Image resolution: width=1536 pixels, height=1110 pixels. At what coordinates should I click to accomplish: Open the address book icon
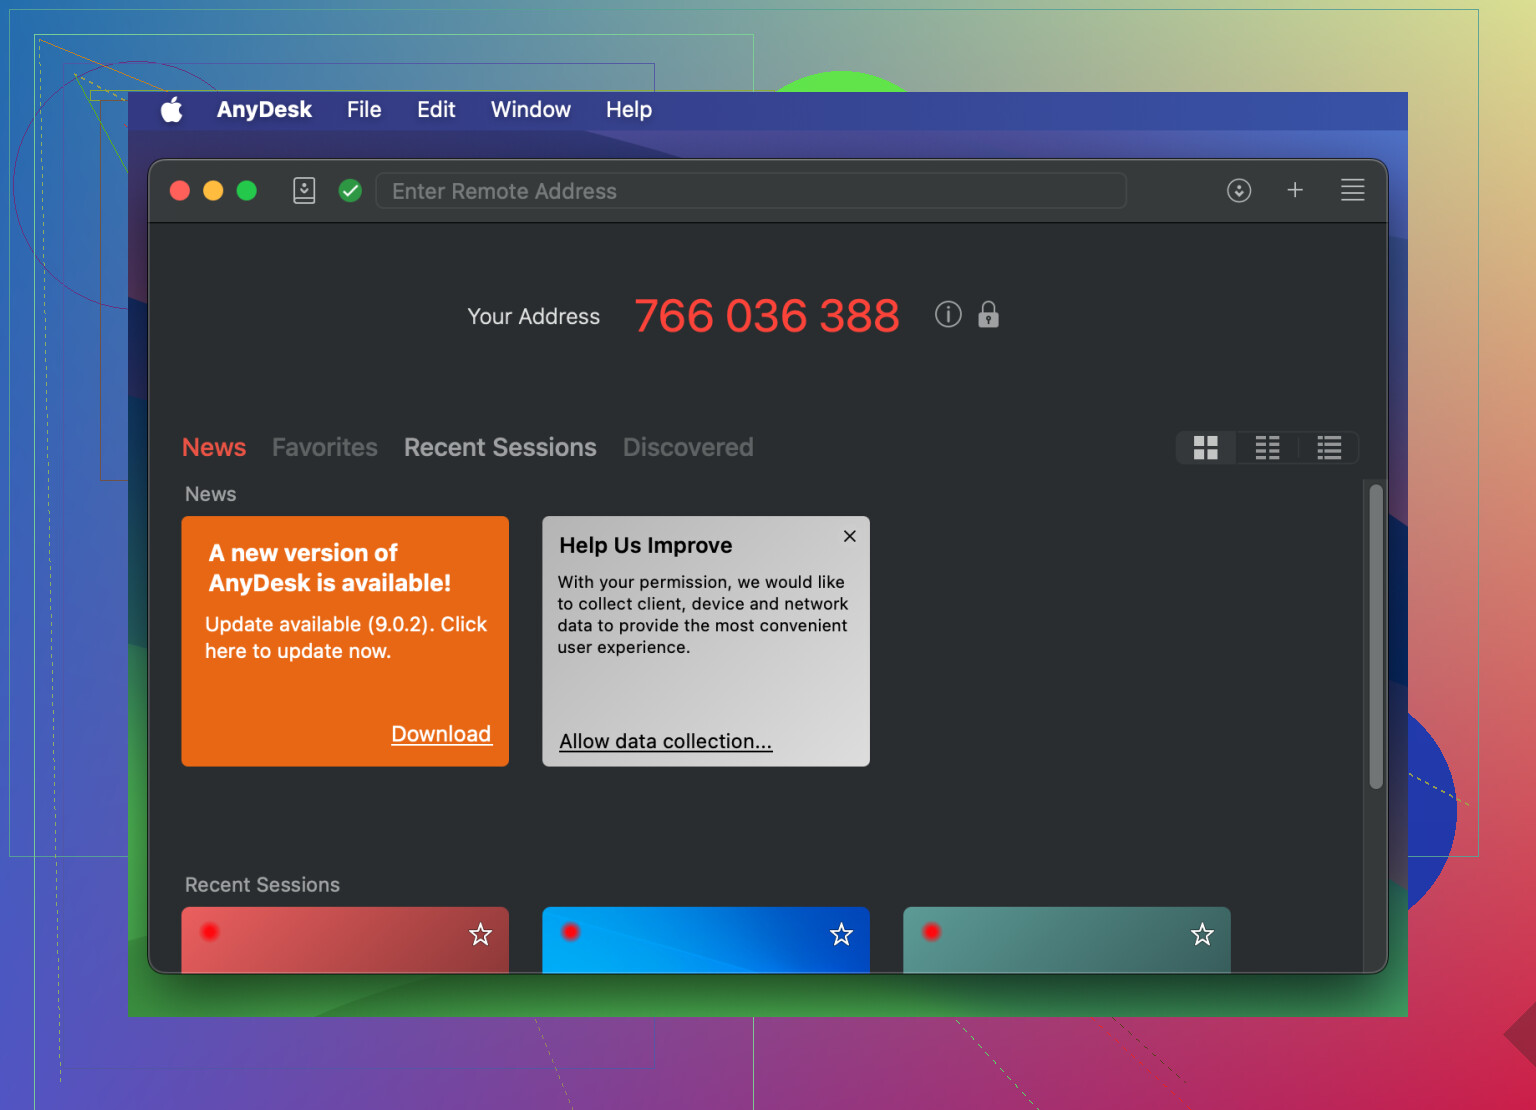click(304, 190)
